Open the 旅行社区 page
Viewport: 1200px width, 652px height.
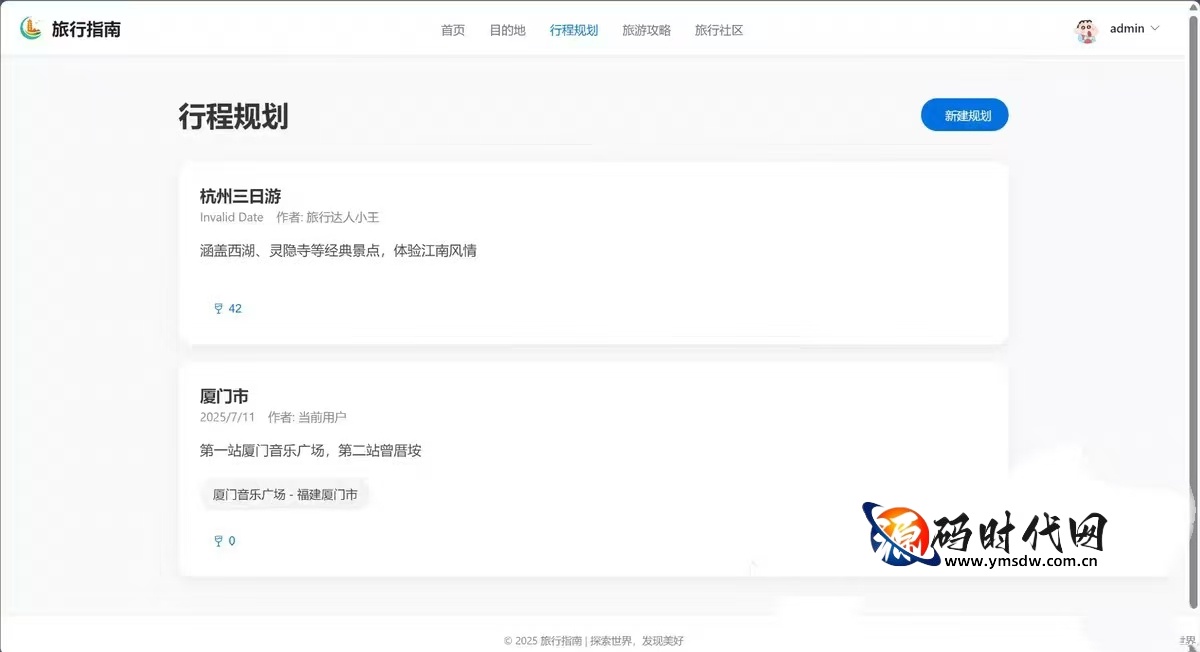click(x=718, y=30)
